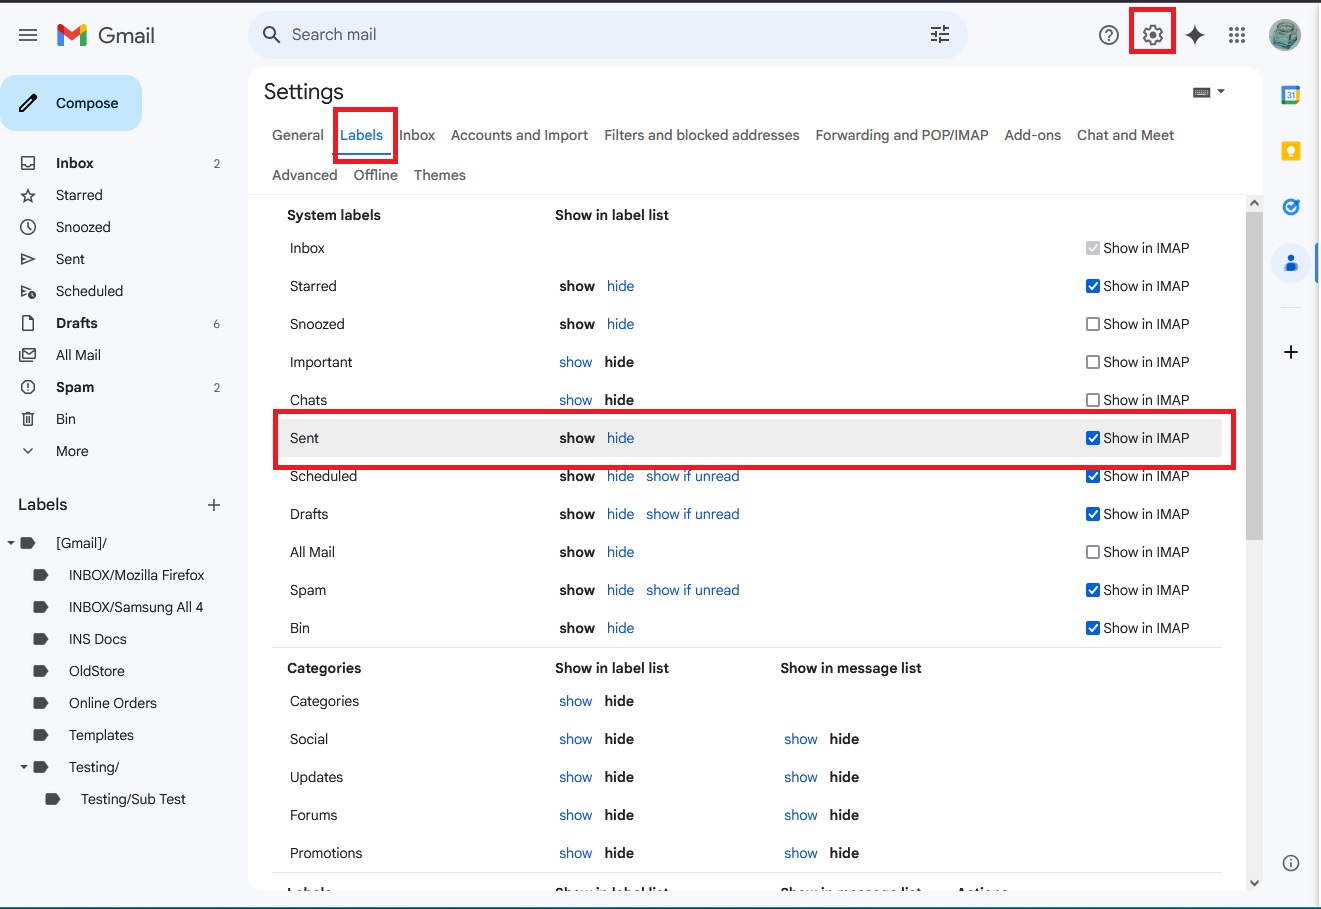
Task: Open the Google apps grid
Action: [1237, 35]
